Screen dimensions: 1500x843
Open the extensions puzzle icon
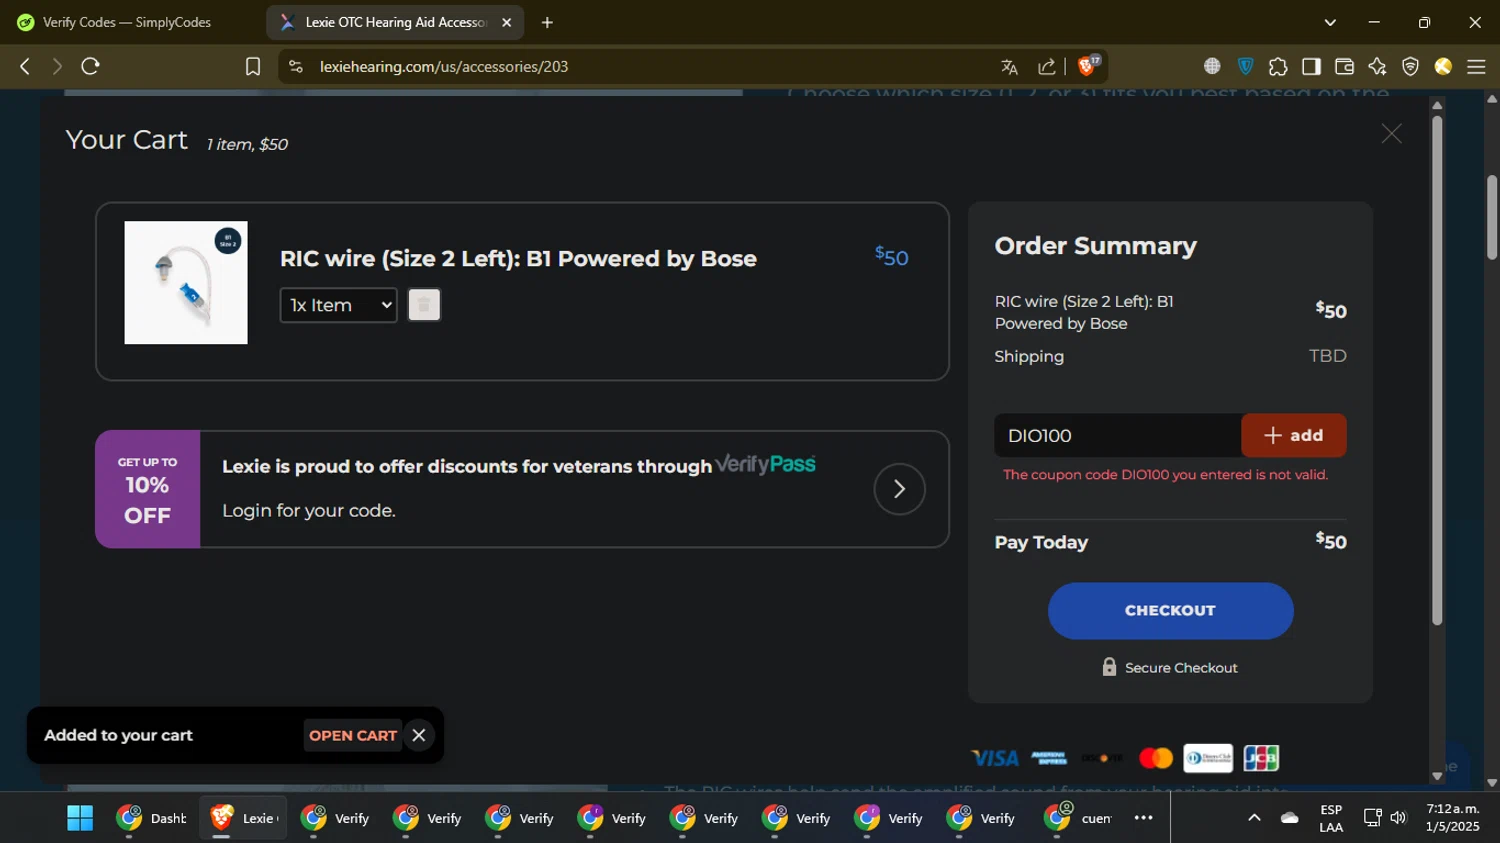[1278, 67]
